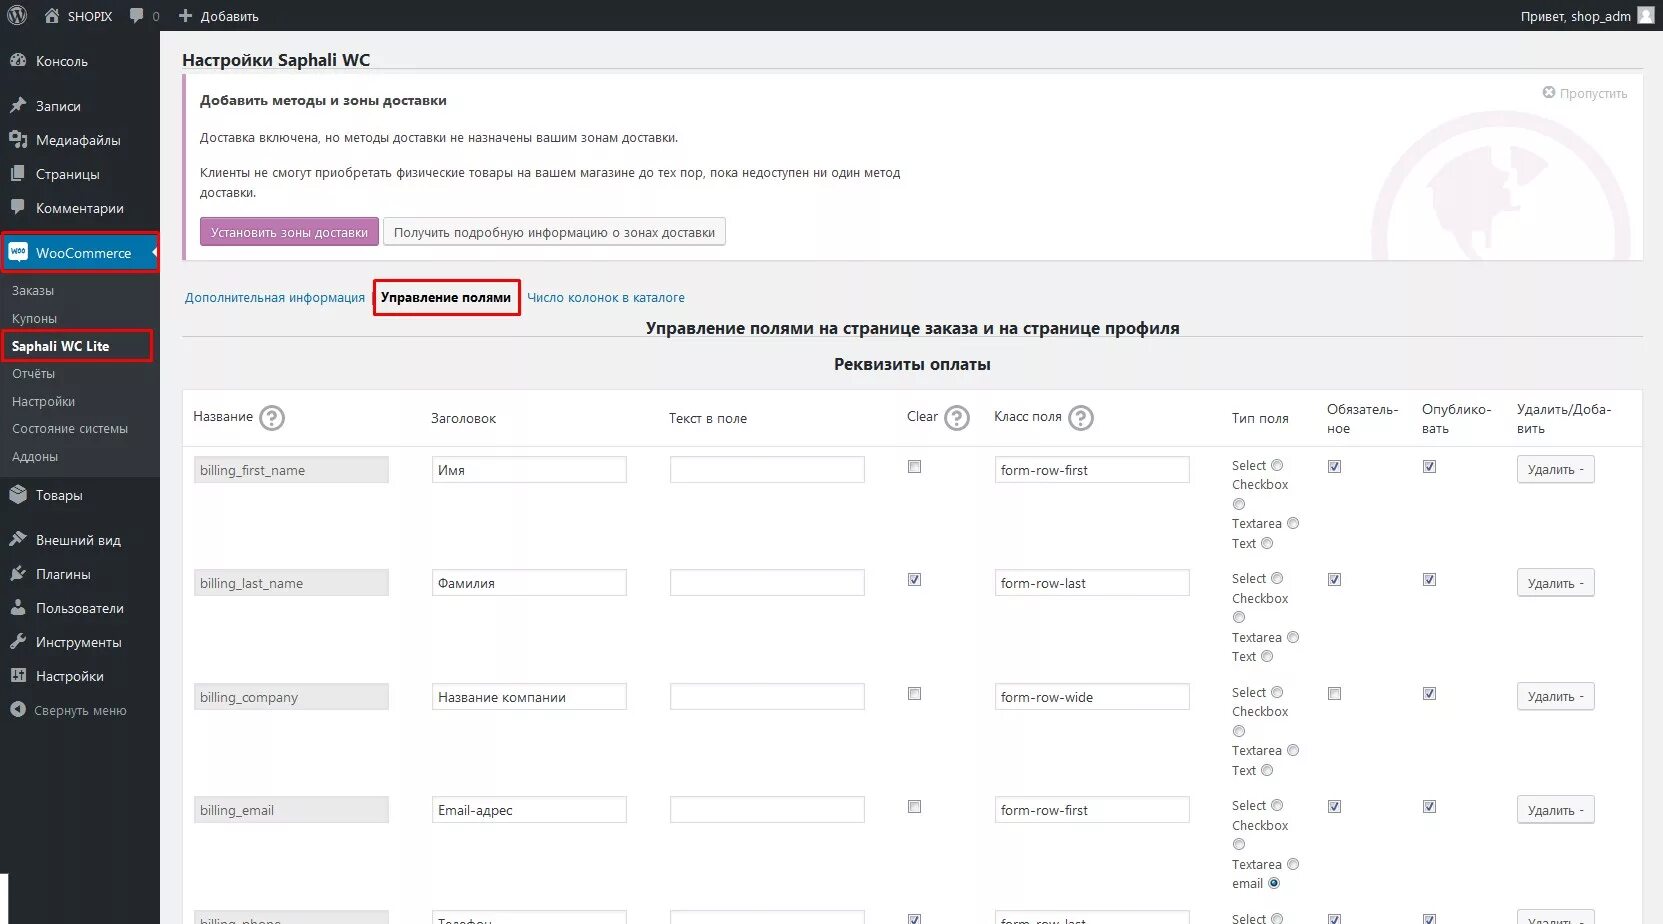Viewport: 1663px width, 924px height.
Task: Edit the Название компании header field
Action: pos(529,696)
